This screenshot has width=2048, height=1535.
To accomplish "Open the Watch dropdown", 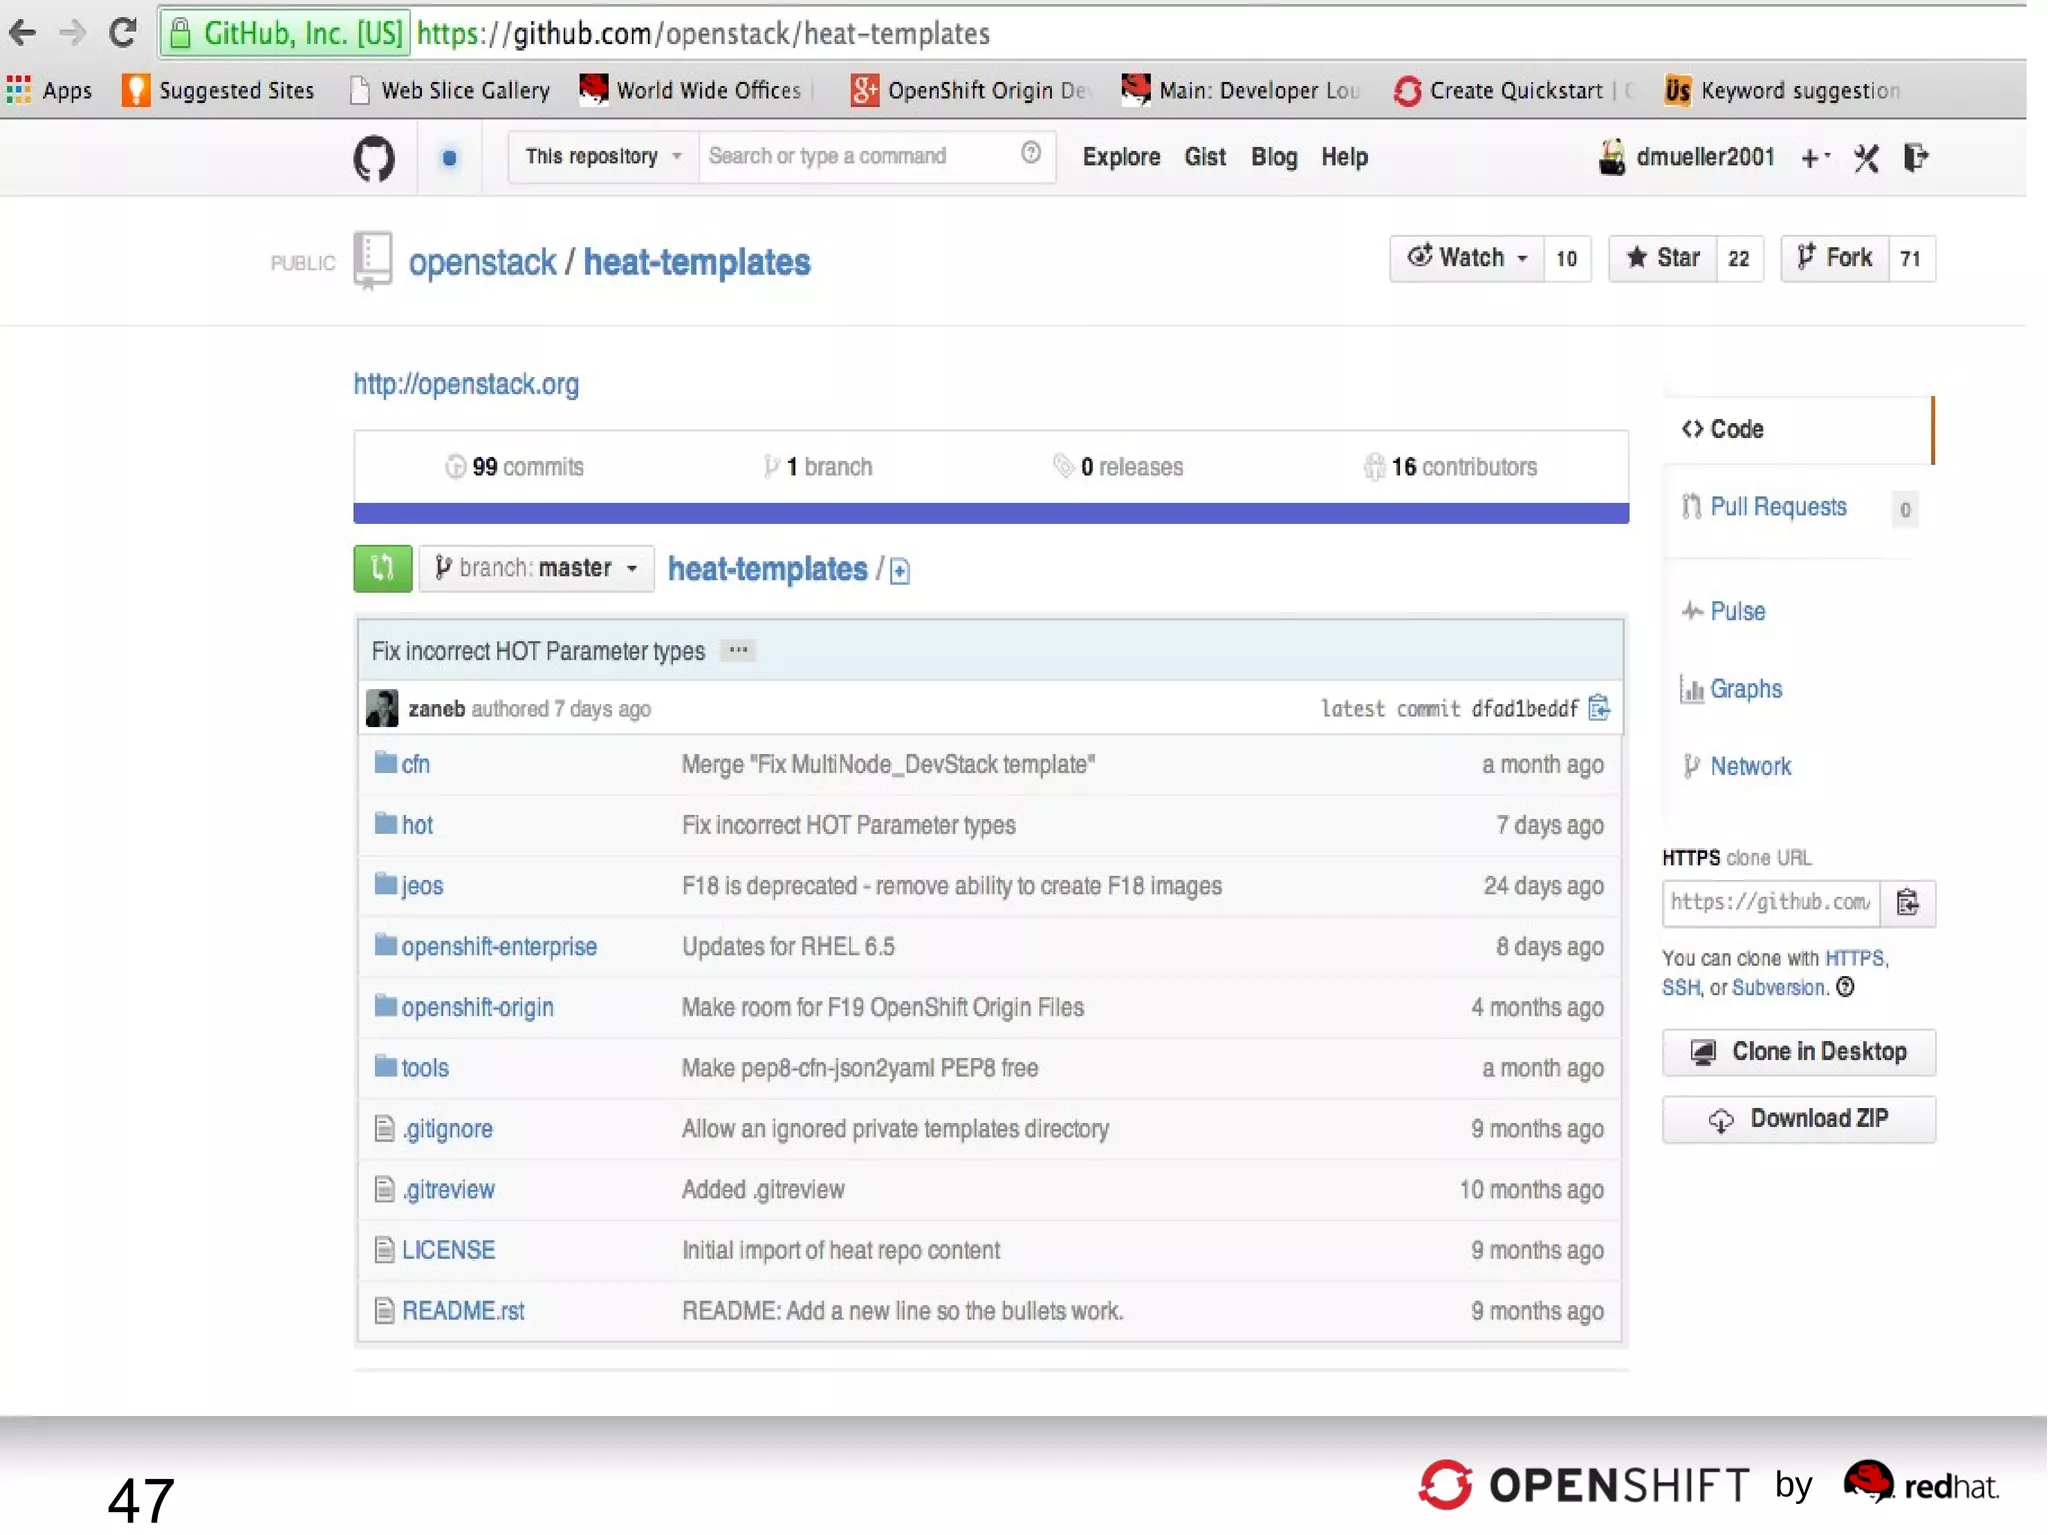I will click(x=1467, y=258).
